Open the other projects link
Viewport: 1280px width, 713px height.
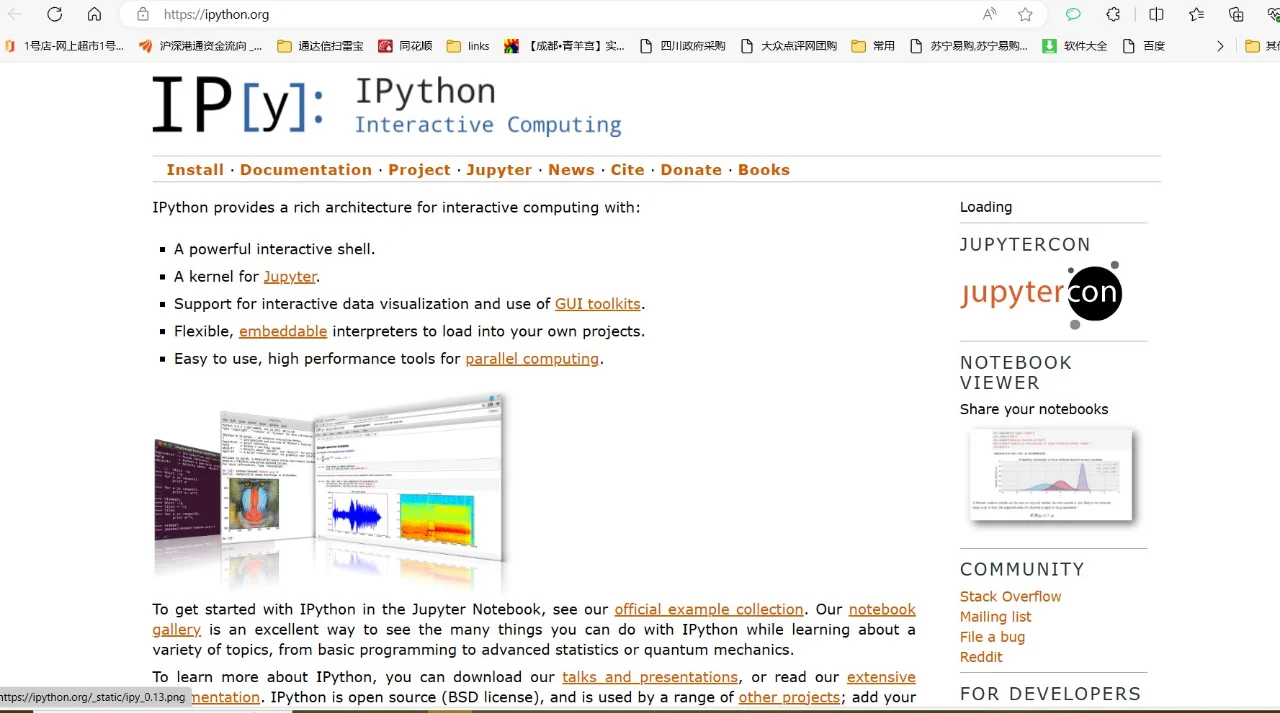[789, 697]
